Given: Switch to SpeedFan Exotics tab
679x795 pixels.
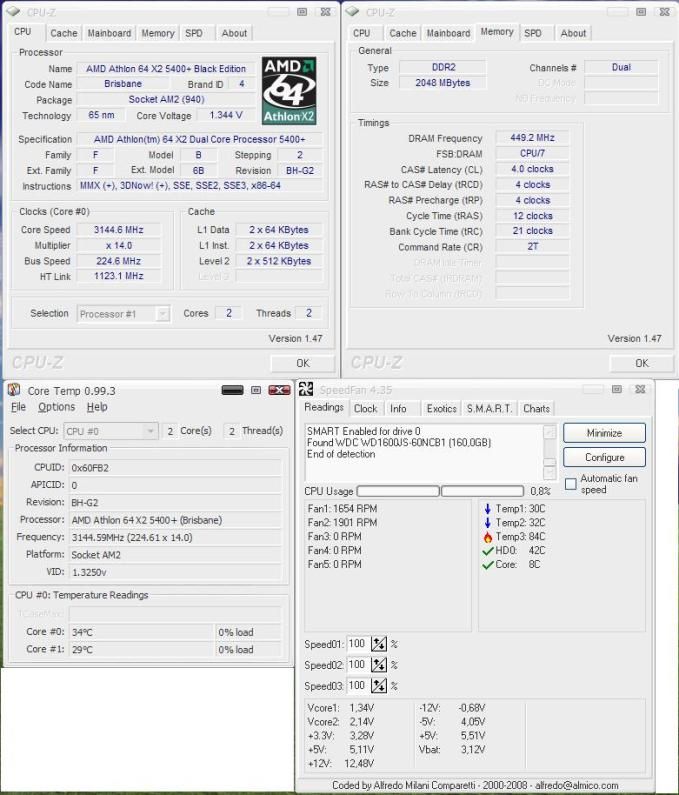Looking at the screenshot, I should click(442, 408).
